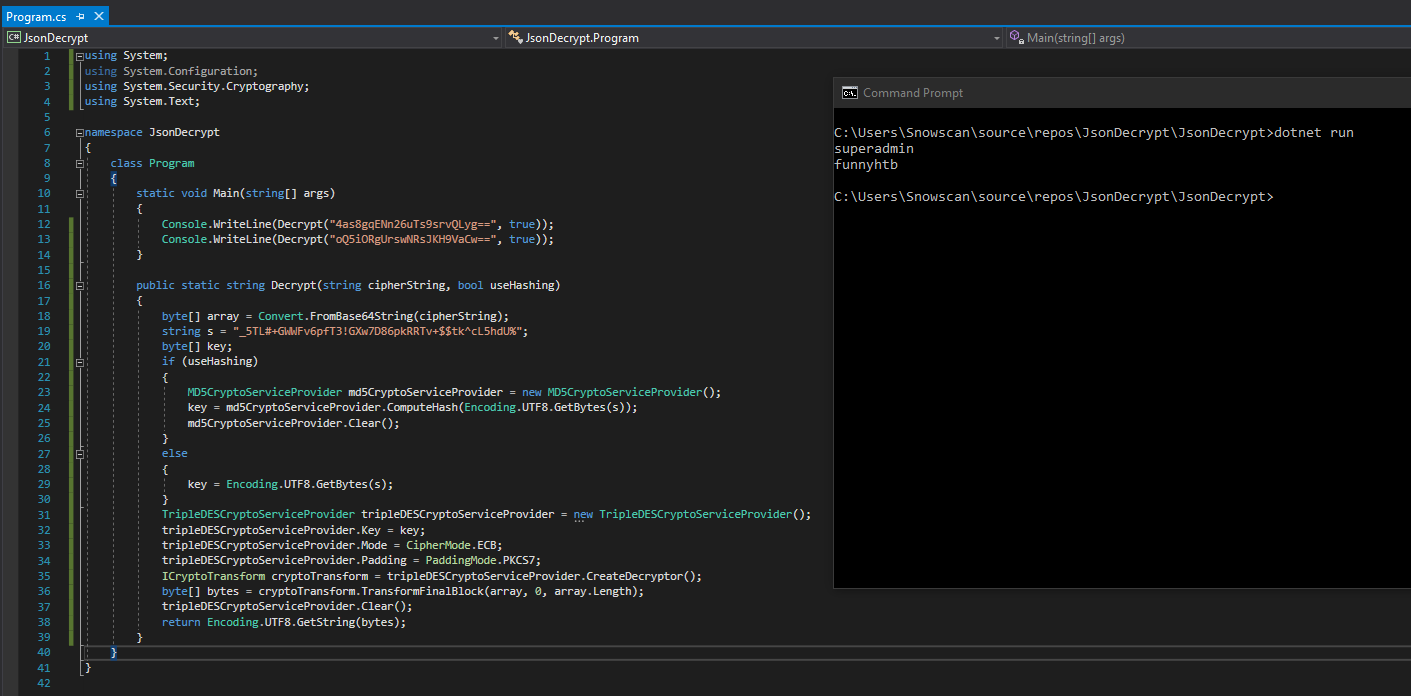Click CipherMode.ECB in the code
This screenshot has height=696, width=1411.
[x=452, y=545]
